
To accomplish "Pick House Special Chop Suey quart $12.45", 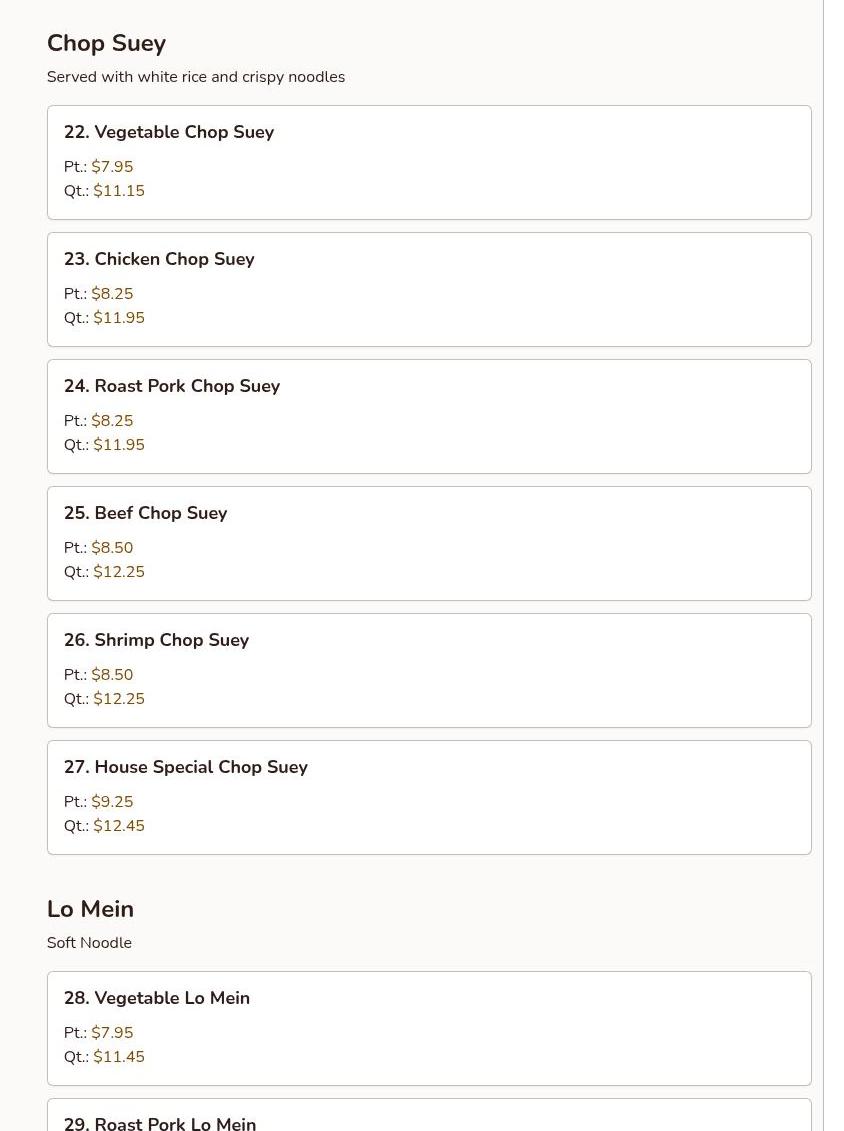I will click(119, 826).
